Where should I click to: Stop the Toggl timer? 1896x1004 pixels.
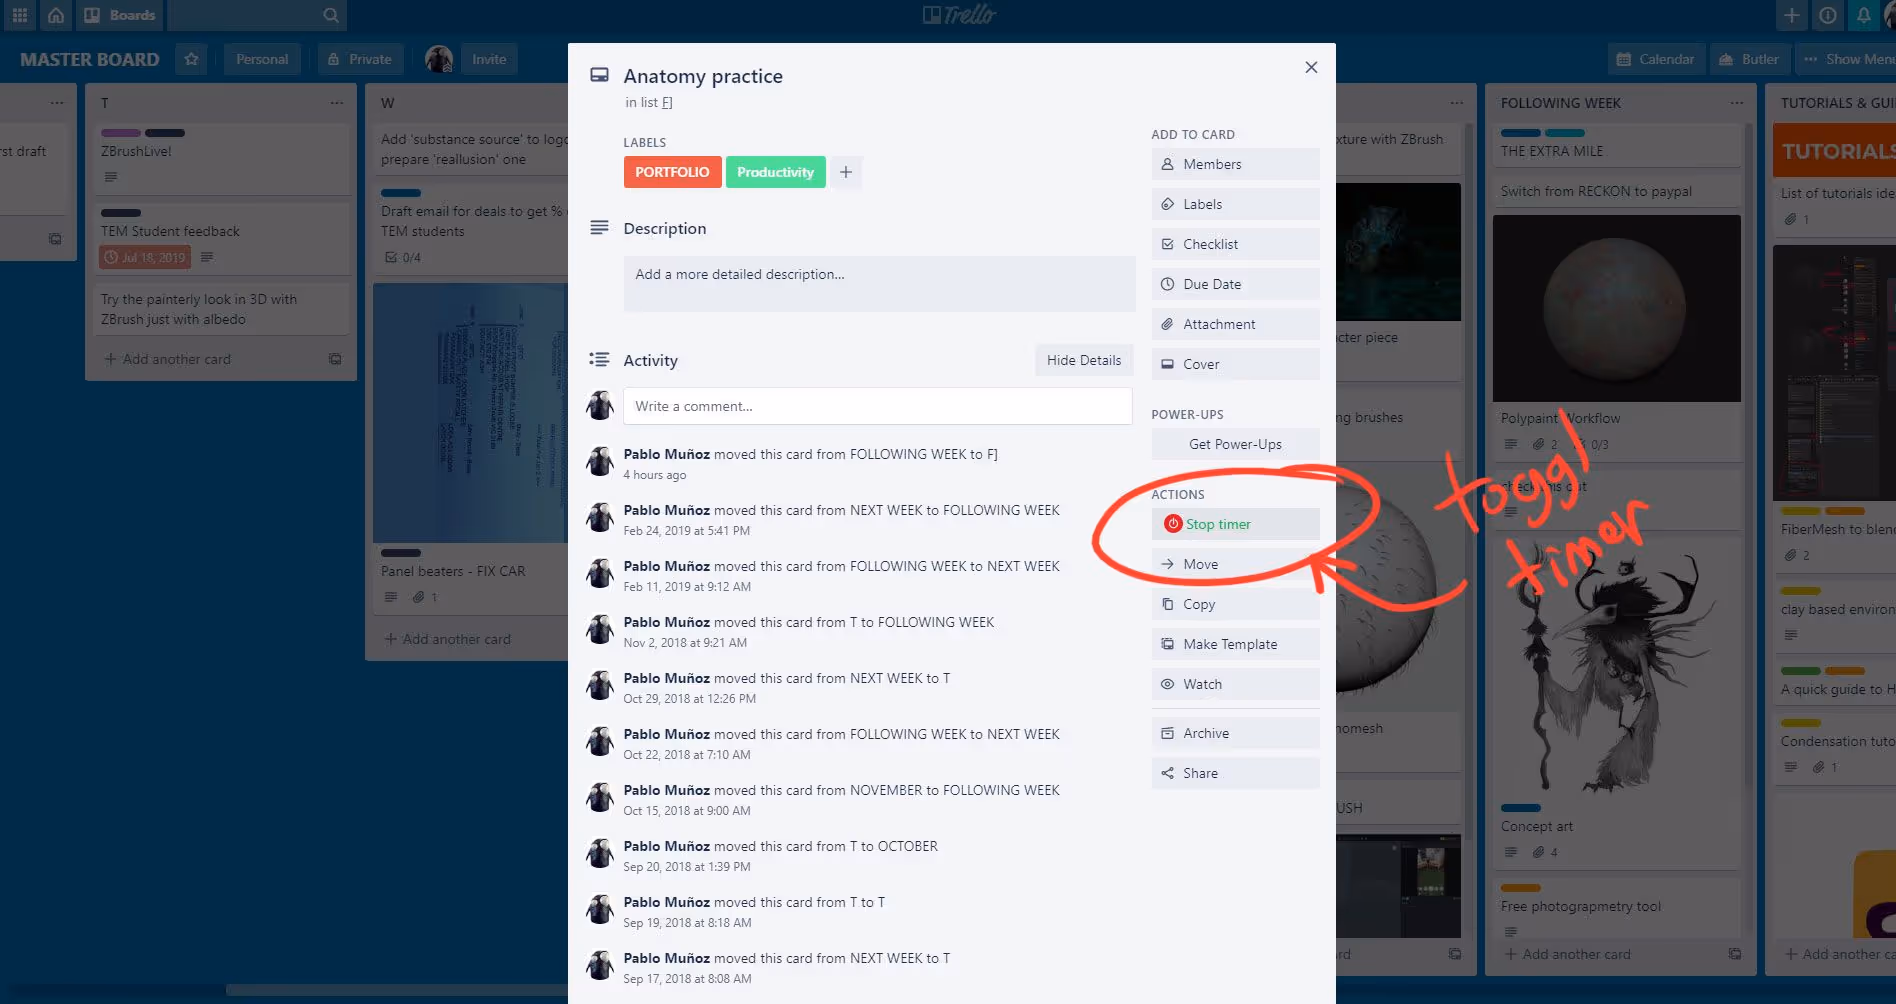(x=1235, y=524)
